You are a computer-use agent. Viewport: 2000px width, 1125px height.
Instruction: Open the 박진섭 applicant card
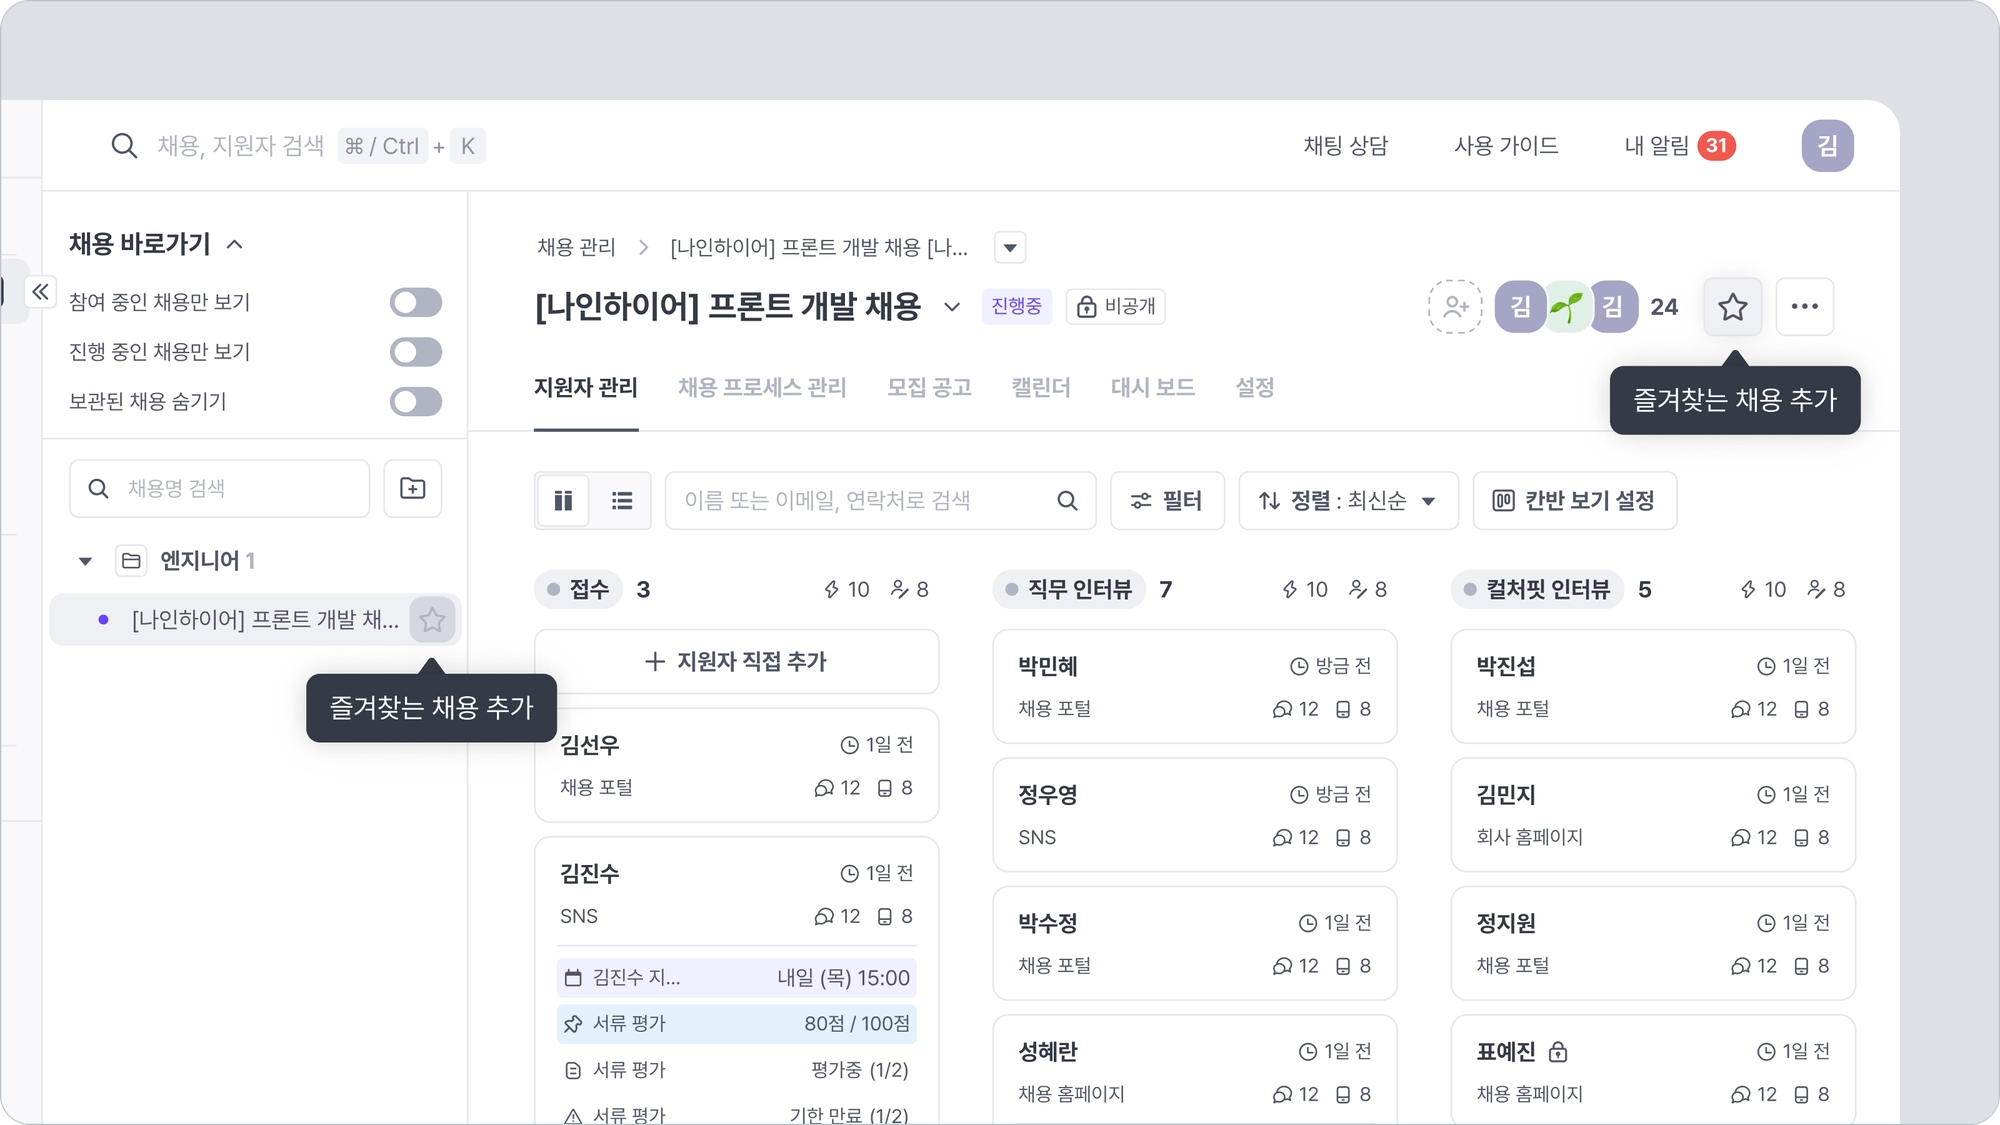click(x=1653, y=686)
